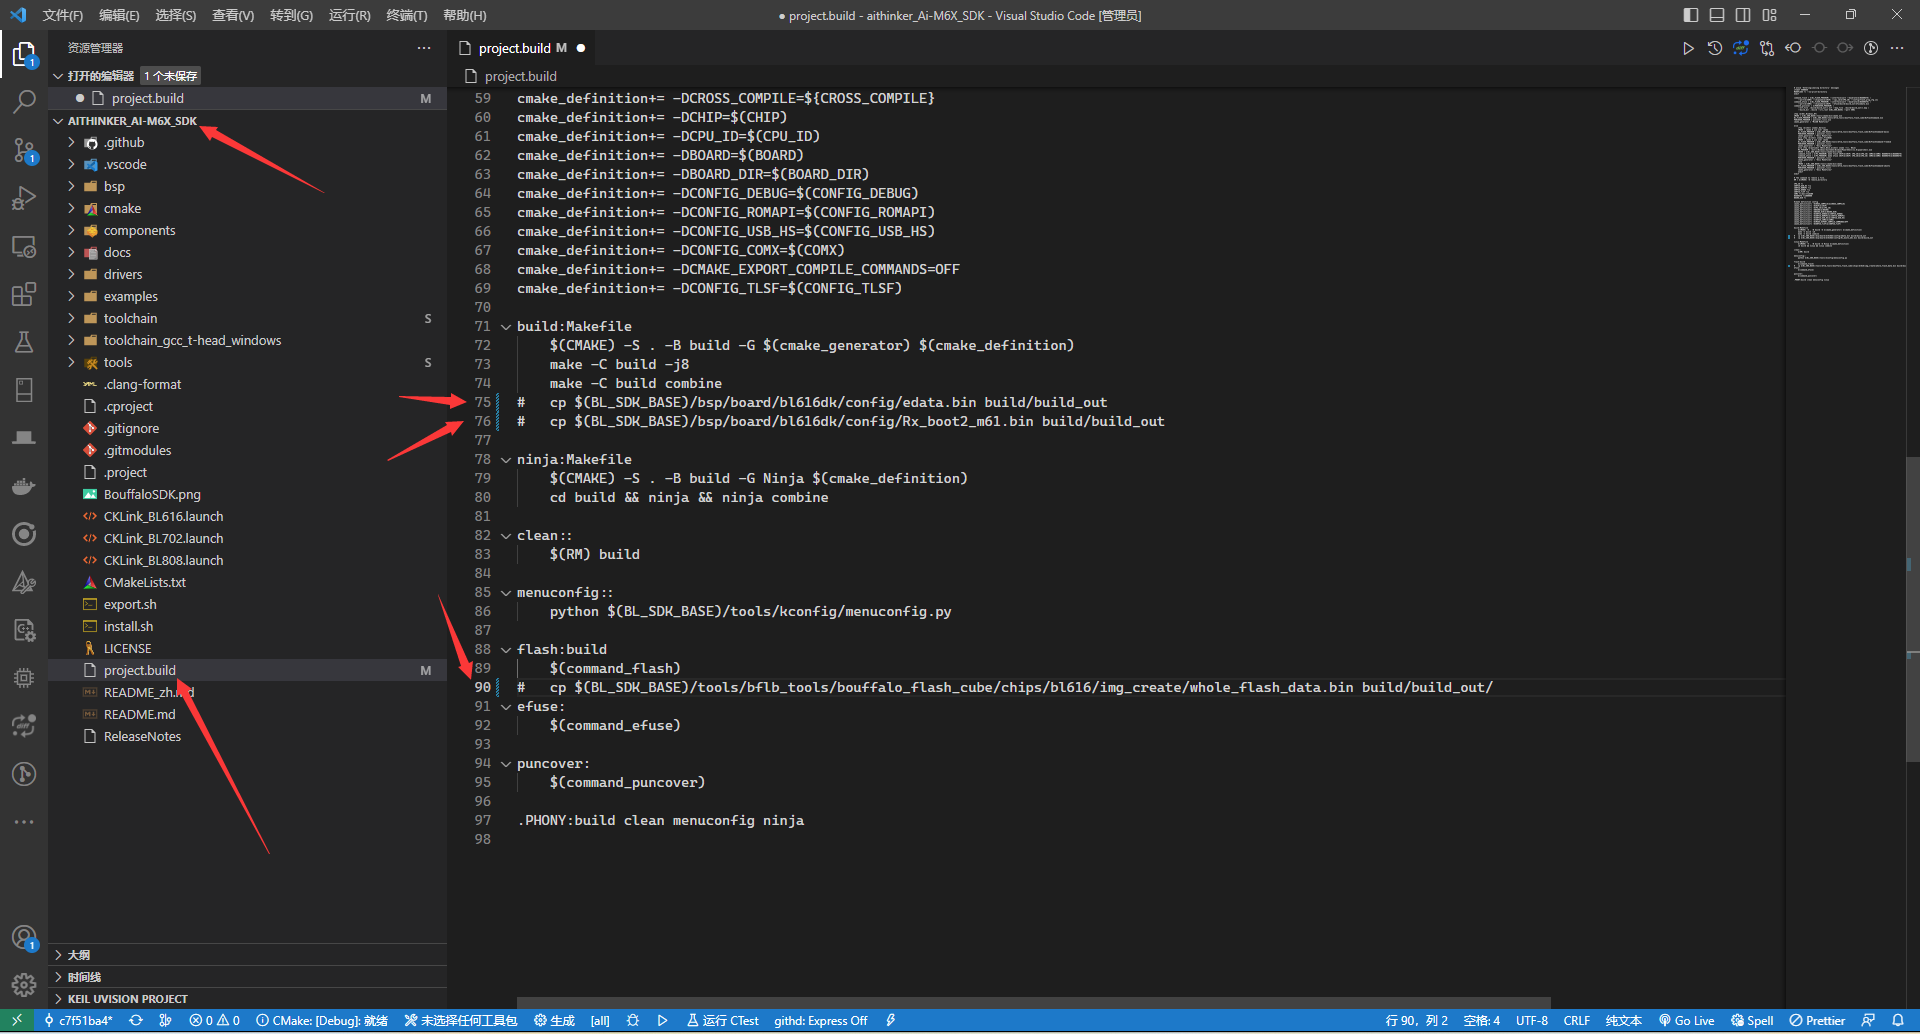
Task: Click the remote window indicator in status bar
Action: pos(17,1021)
